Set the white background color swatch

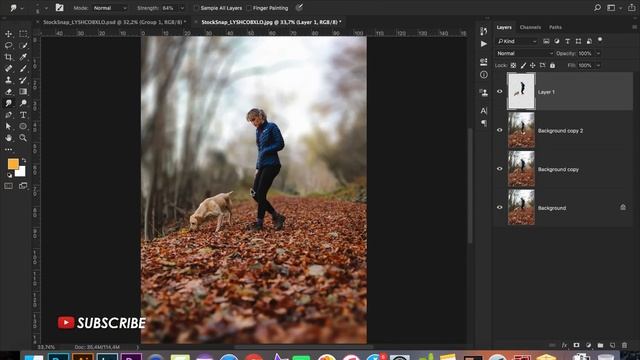pos(21,172)
